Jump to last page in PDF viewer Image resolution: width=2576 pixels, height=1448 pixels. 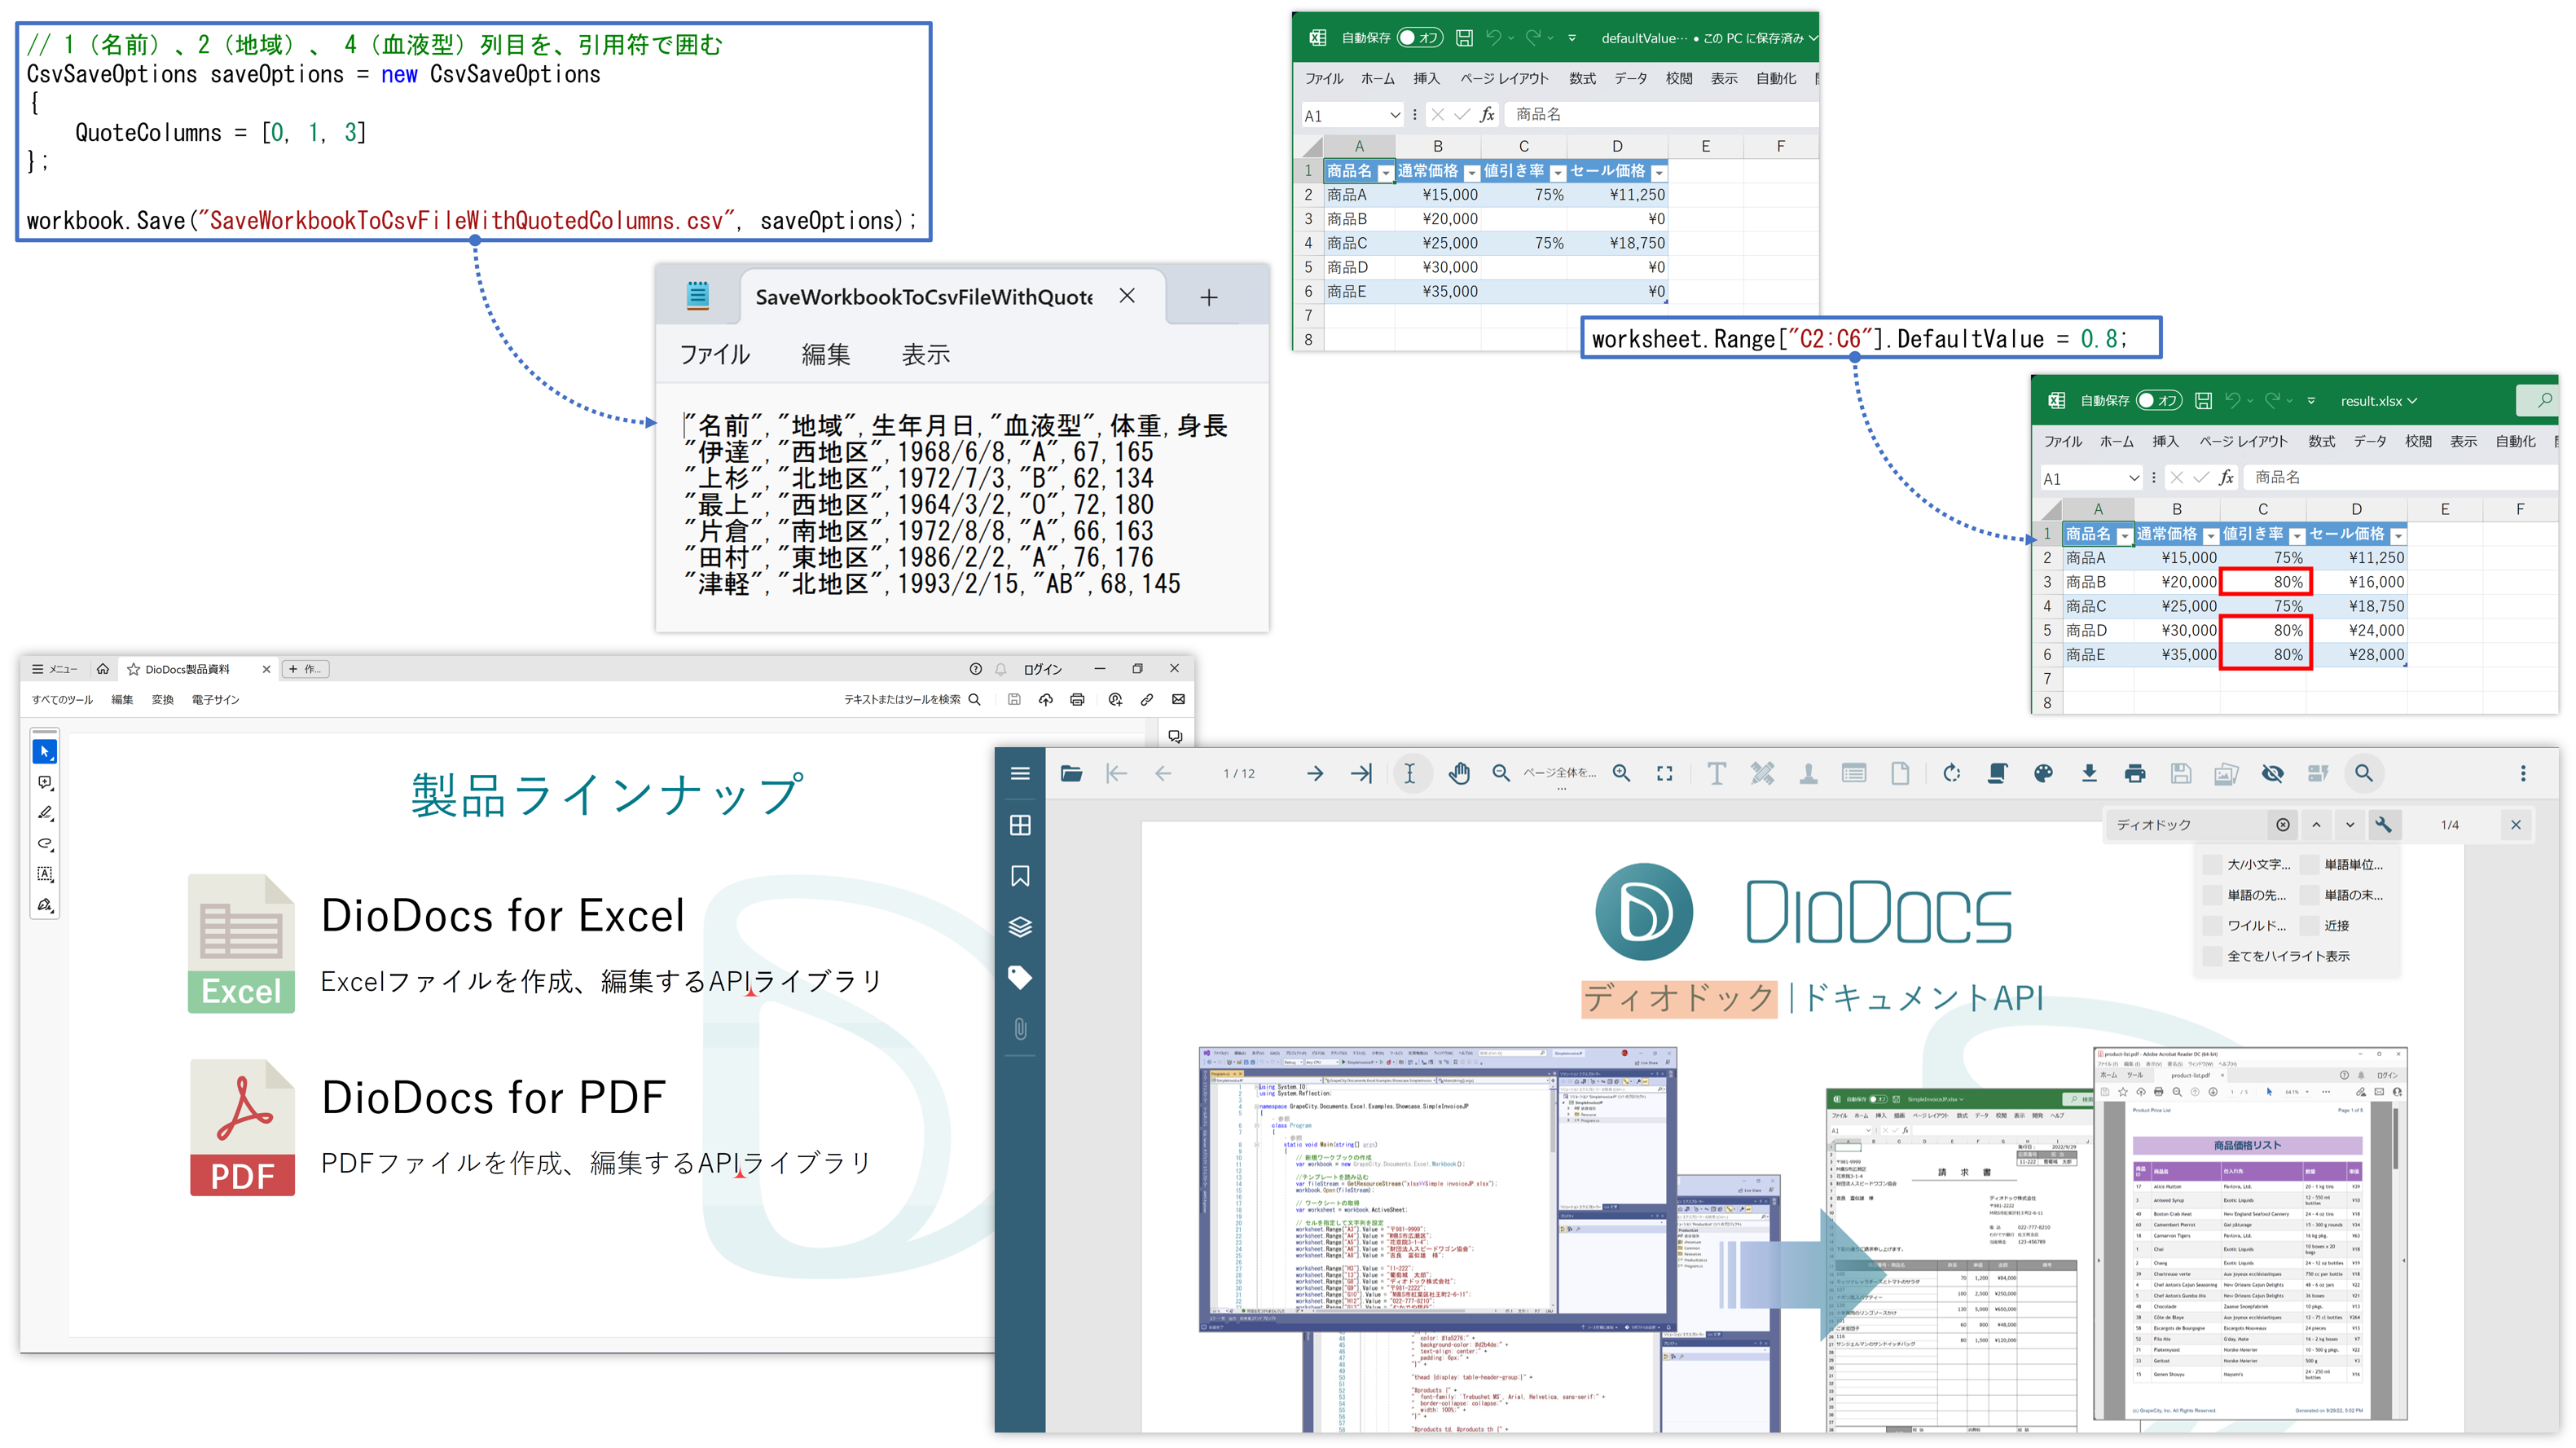click(1361, 773)
